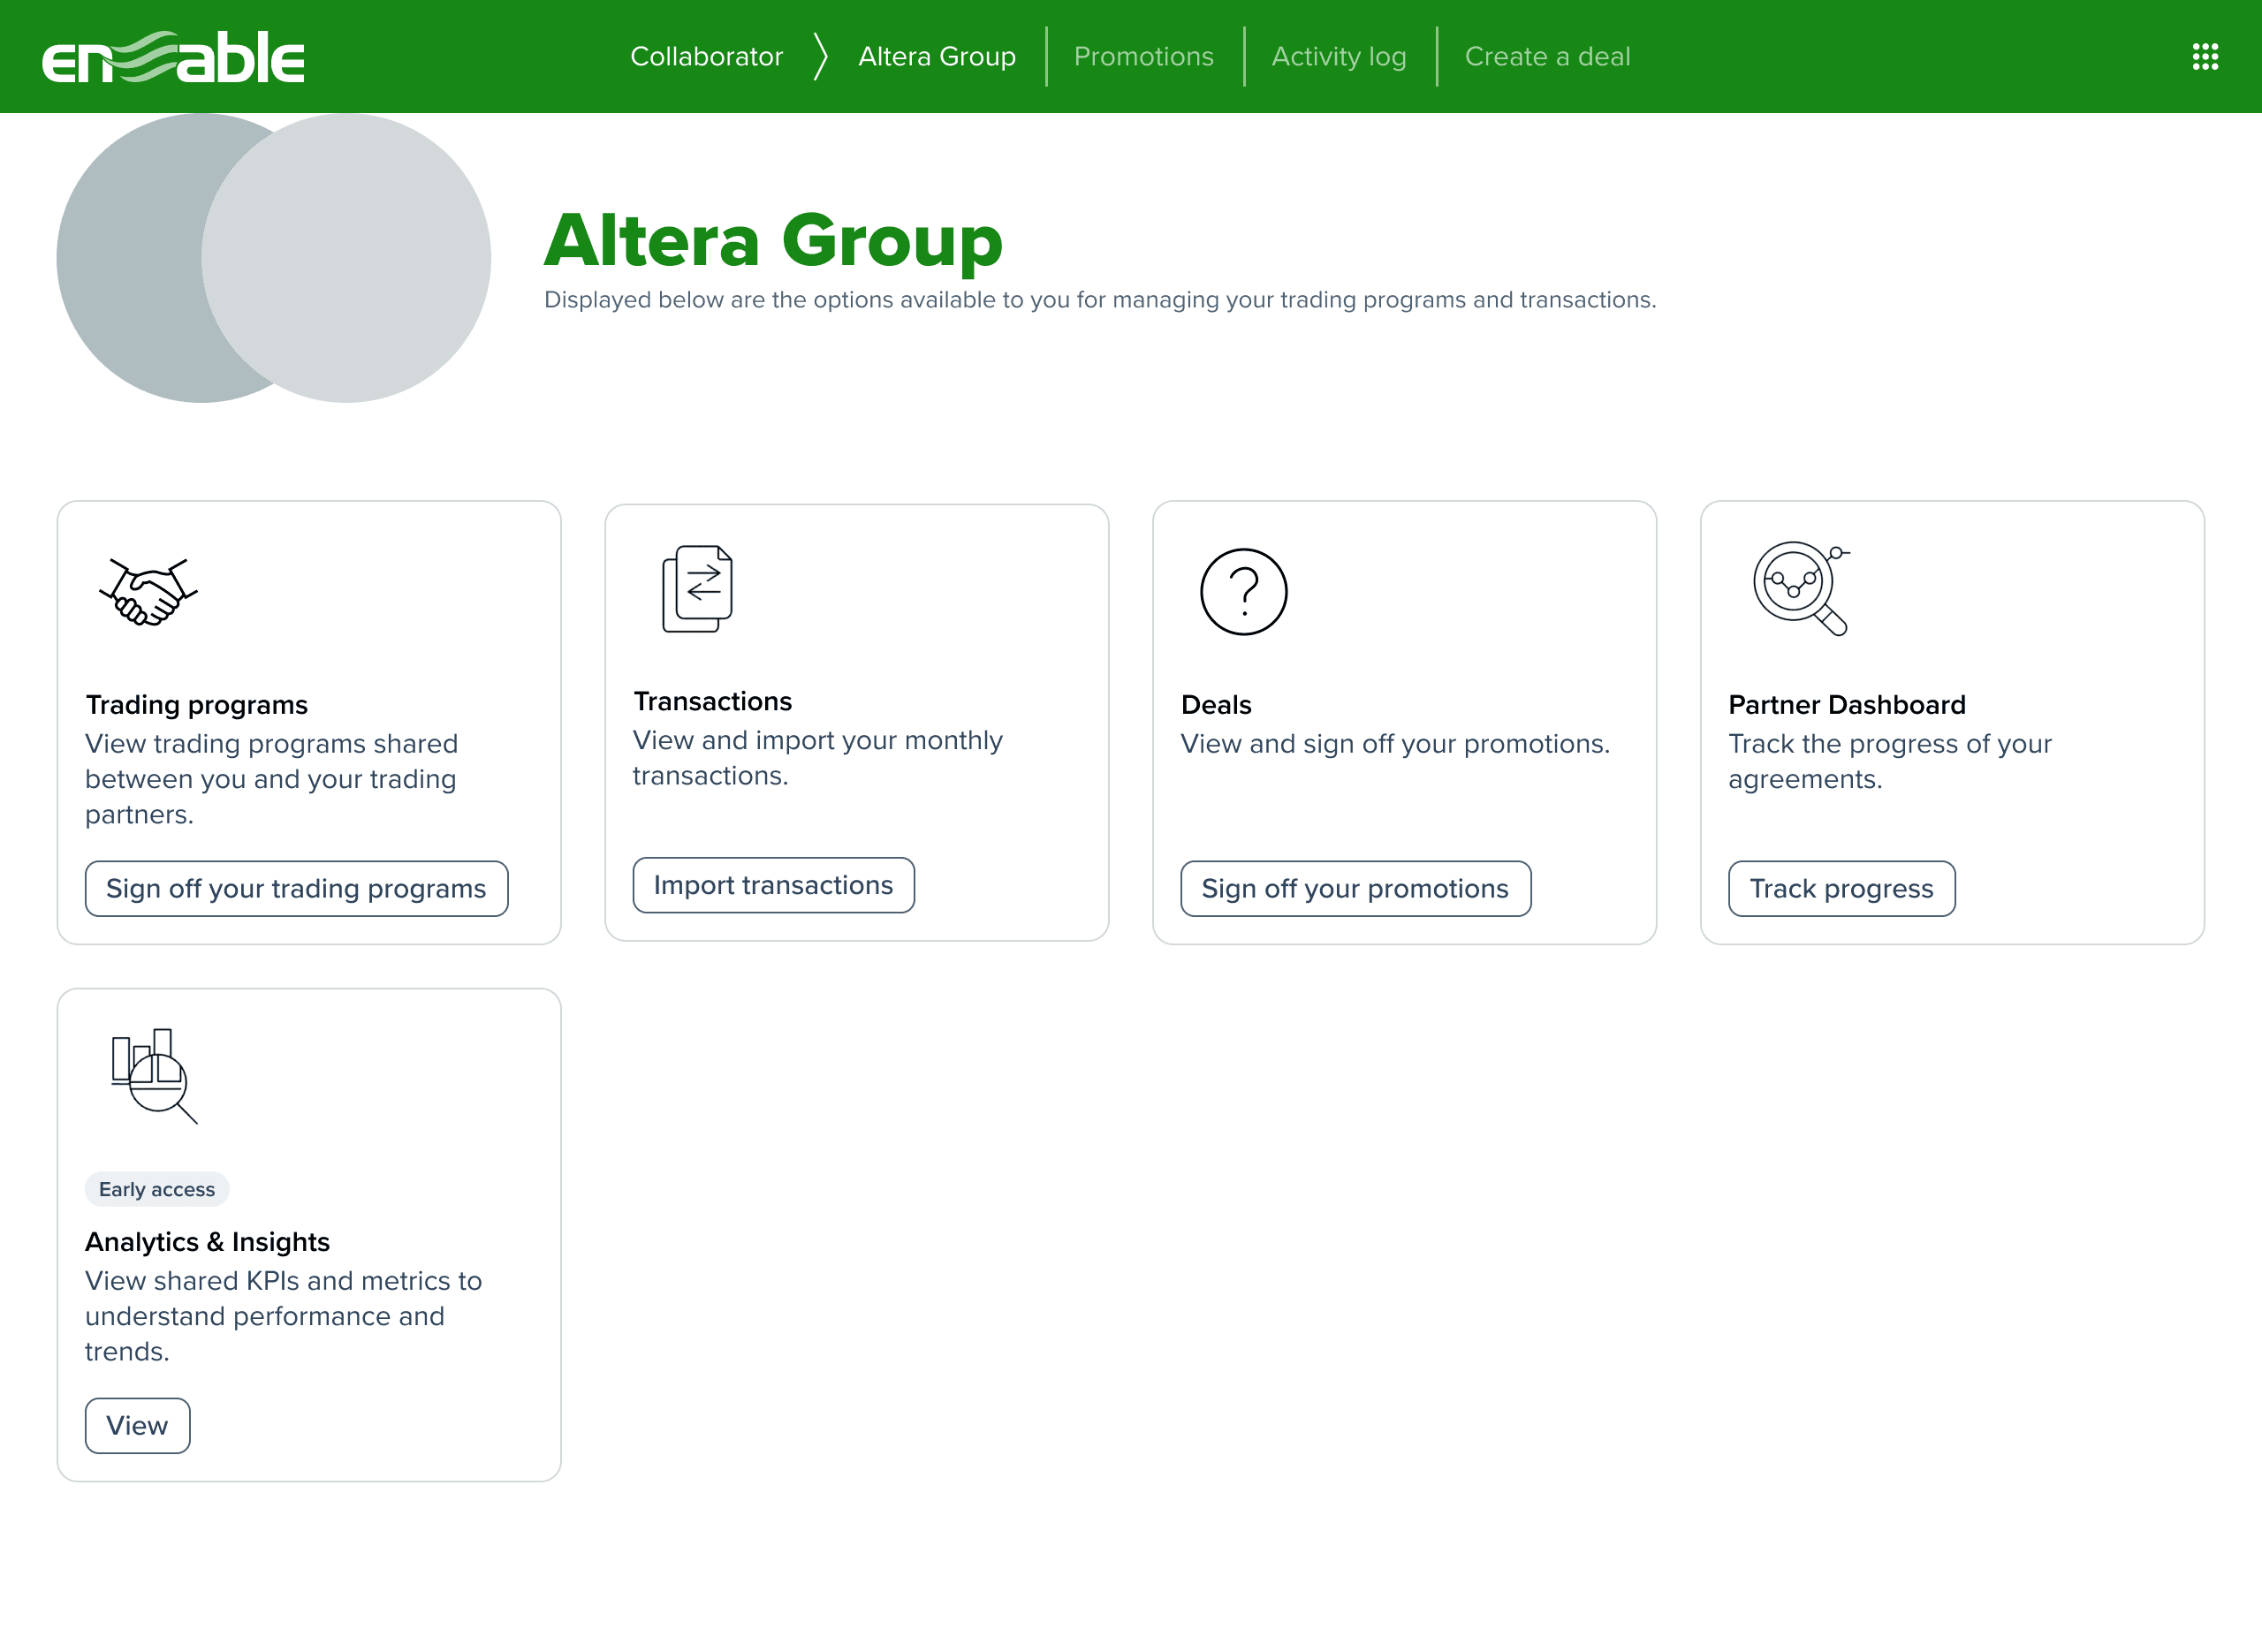The height and width of the screenshot is (1652, 2262).
Task: Click the Early access badge
Action: click(157, 1189)
